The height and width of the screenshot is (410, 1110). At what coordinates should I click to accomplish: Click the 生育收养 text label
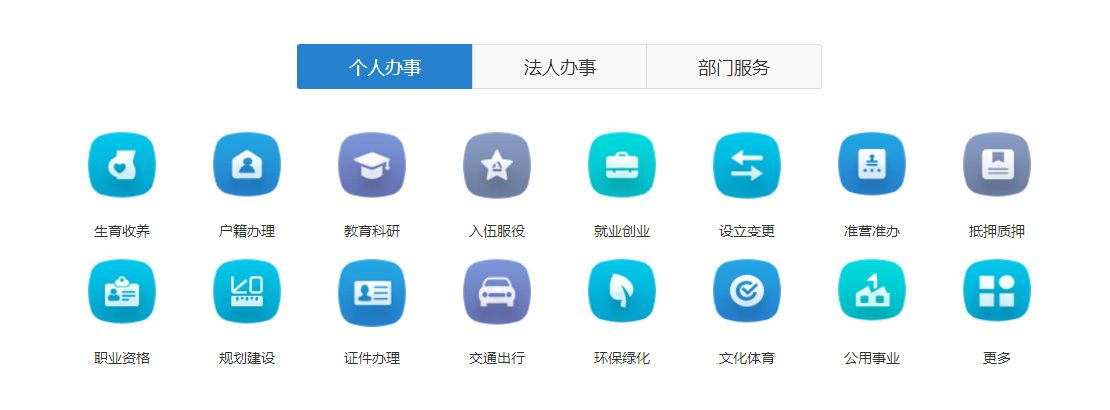click(x=122, y=232)
